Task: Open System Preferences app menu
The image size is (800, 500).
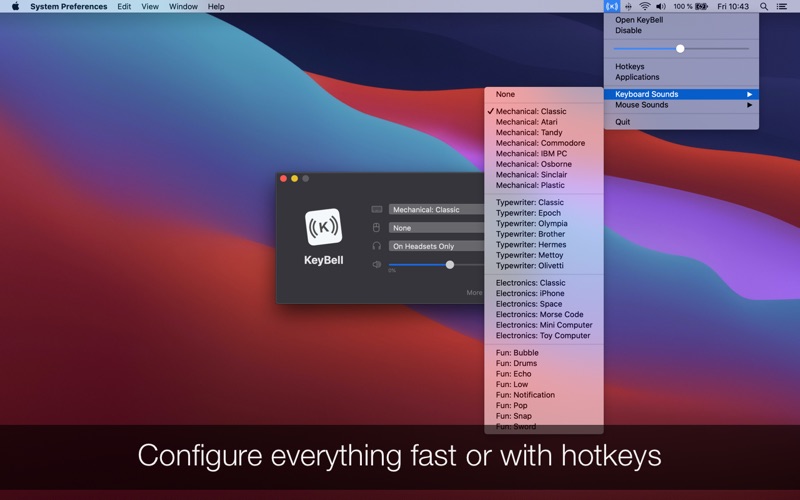Action: coord(68,7)
